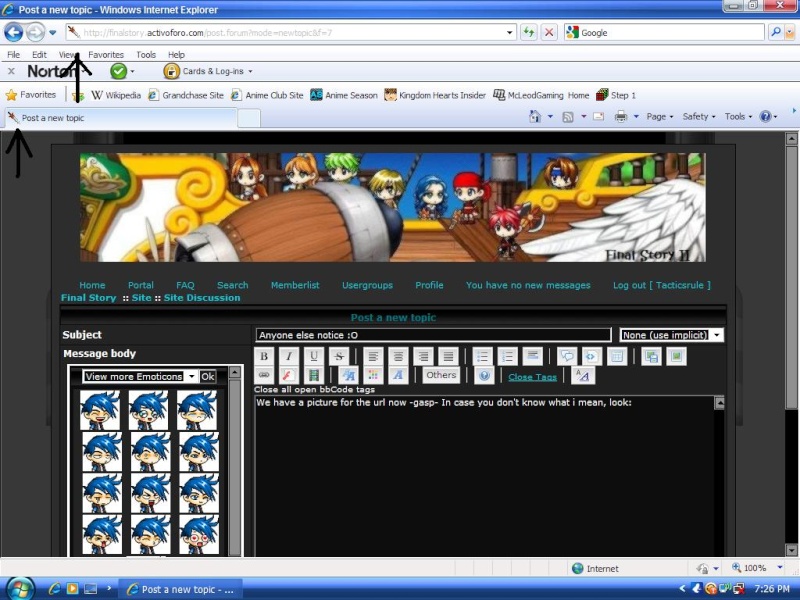Toggle bold formatting in message editor
The image size is (800, 600).
point(264,356)
